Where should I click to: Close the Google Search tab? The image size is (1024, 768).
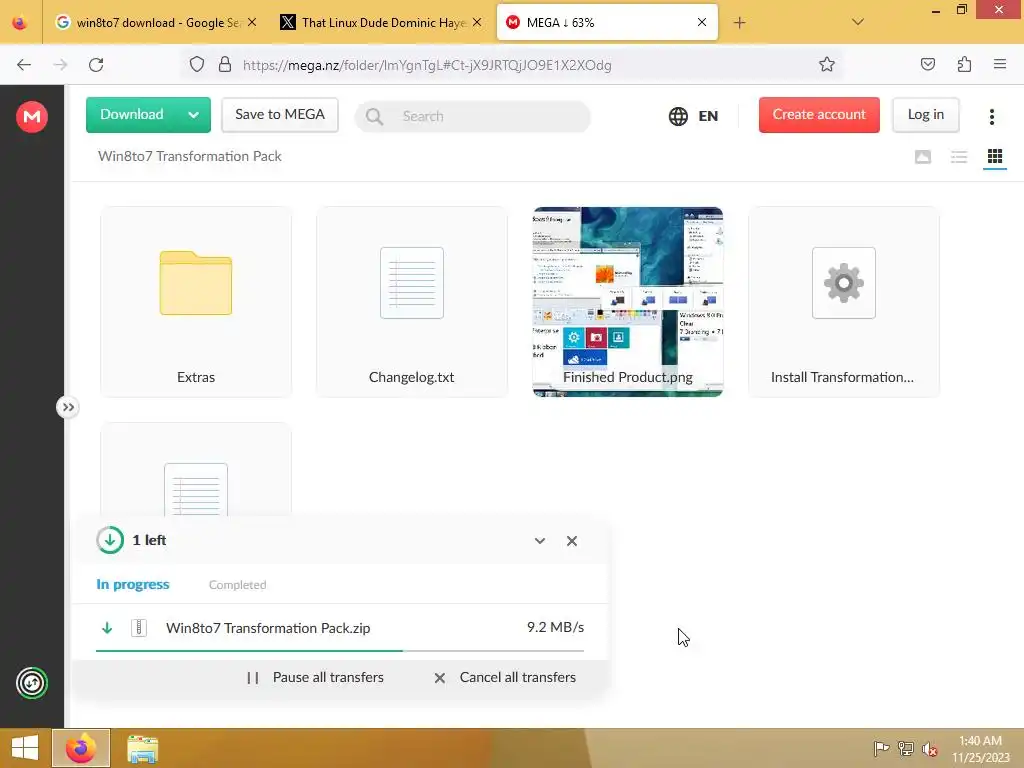252,22
